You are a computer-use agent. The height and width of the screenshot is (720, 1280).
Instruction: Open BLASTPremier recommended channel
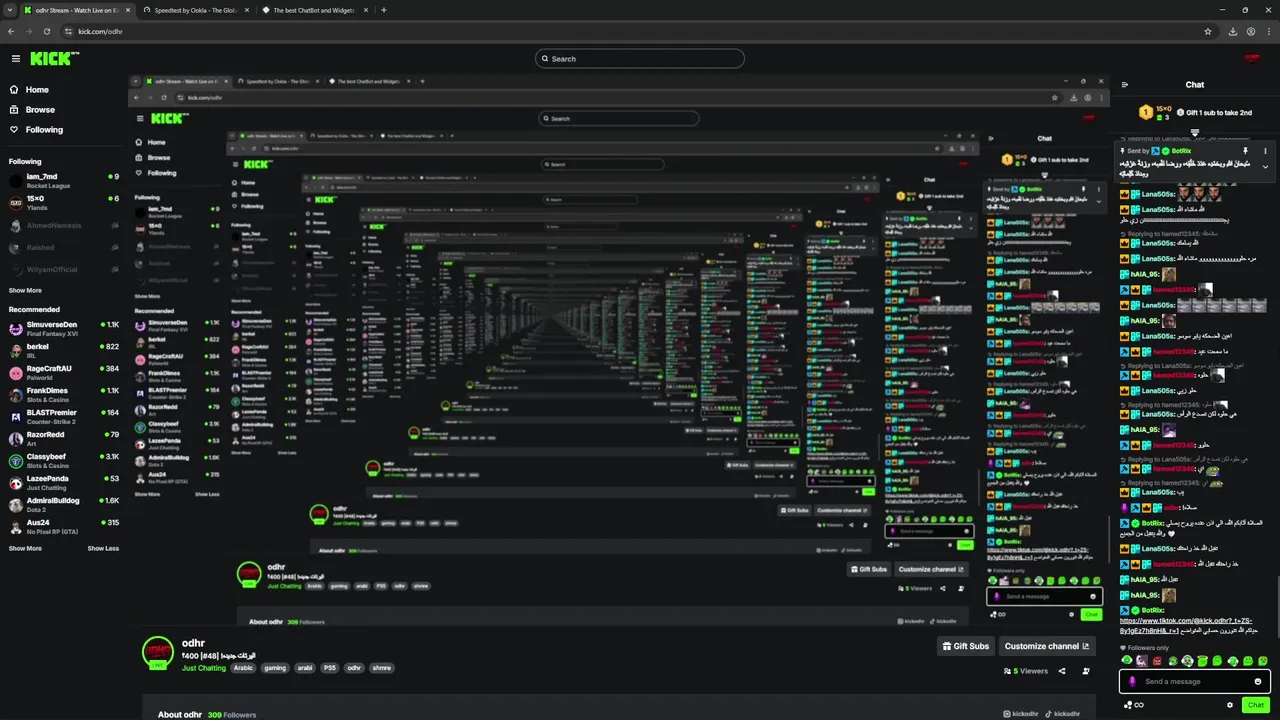pyautogui.click(x=64, y=416)
